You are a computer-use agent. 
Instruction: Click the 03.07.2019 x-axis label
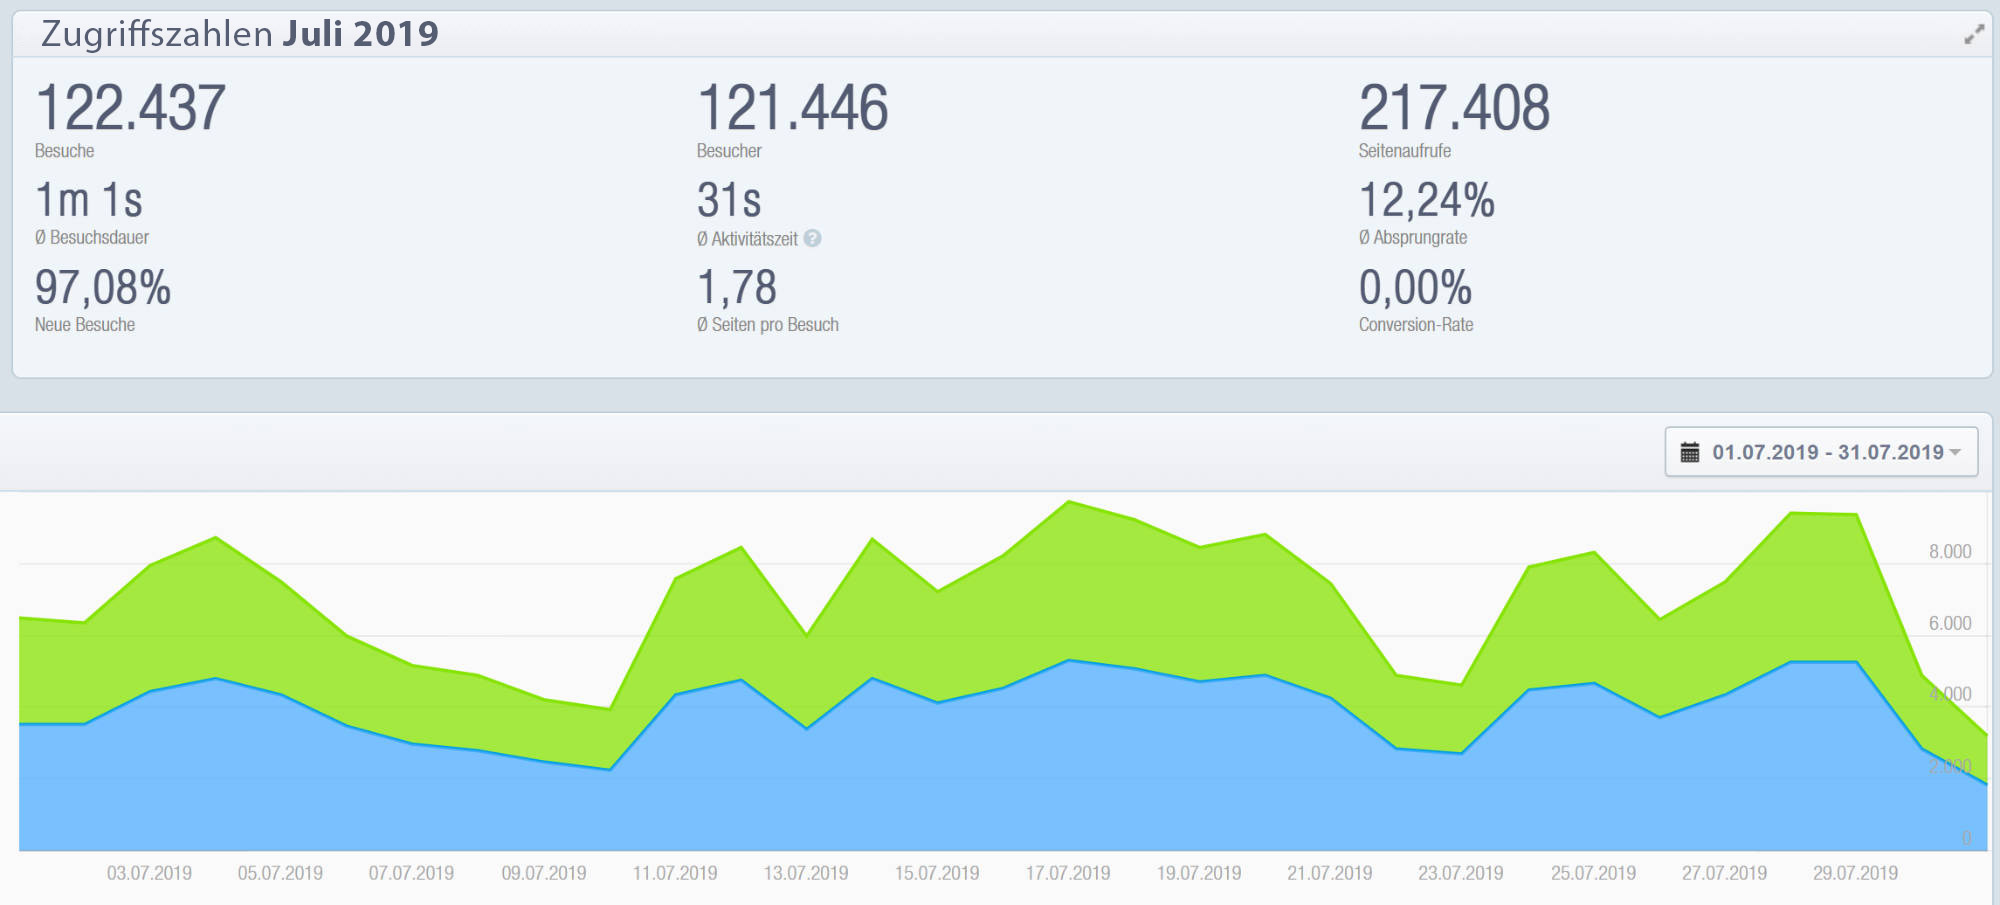pyautogui.click(x=149, y=873)
